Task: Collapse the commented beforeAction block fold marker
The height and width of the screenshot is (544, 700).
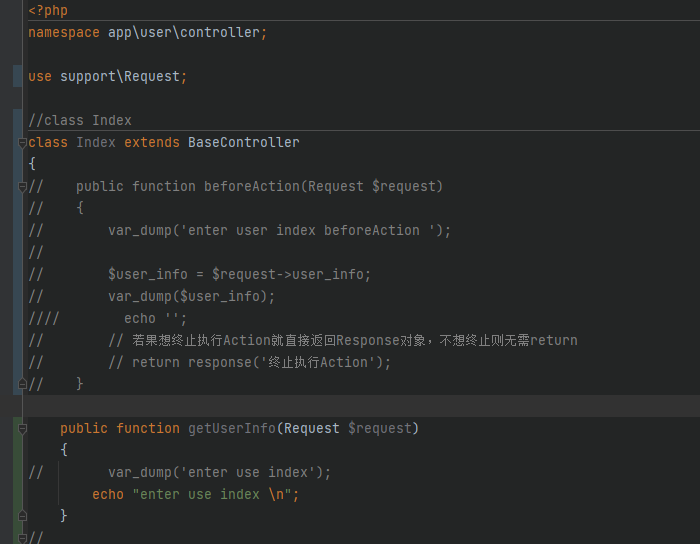Action: pos(22,187)
